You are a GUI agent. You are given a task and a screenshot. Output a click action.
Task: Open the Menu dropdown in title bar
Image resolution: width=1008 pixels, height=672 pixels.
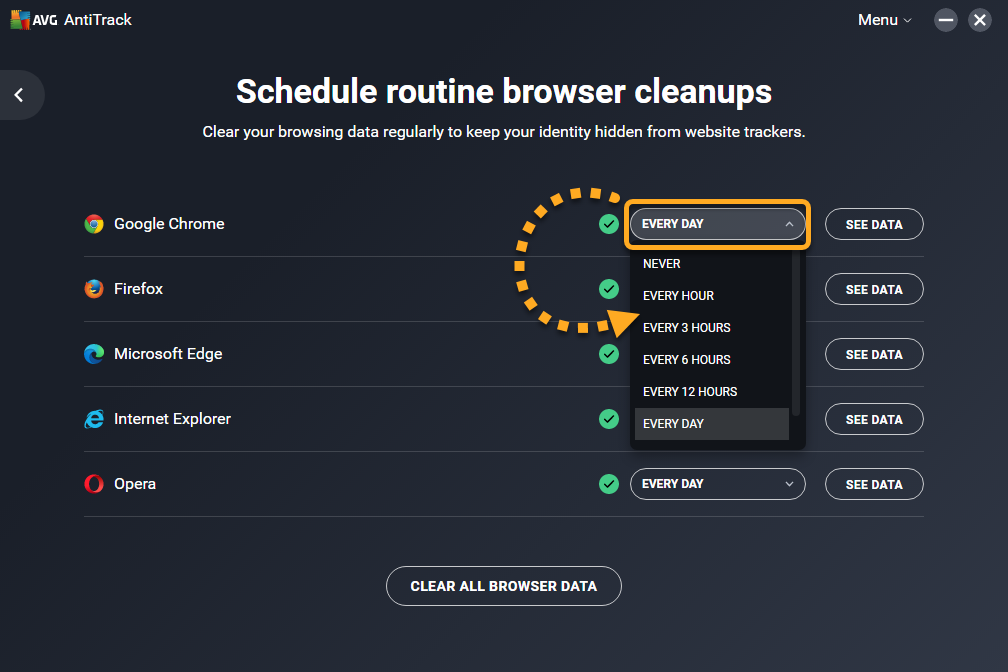[884, 20]
